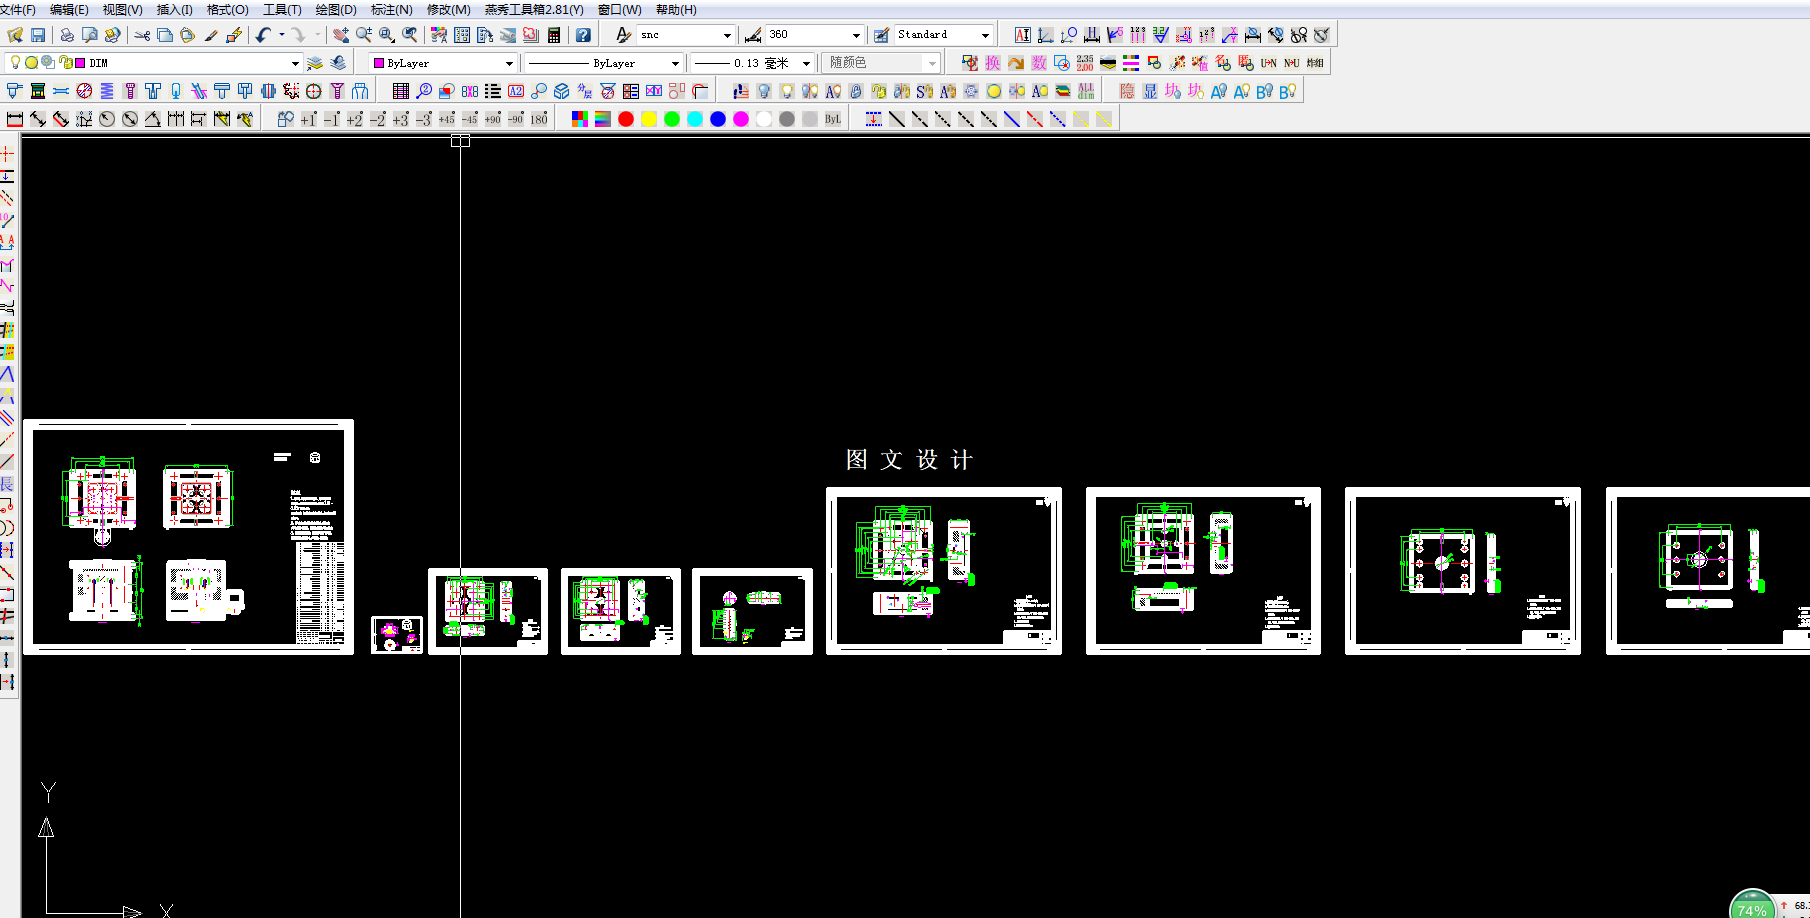The height and width of the screenshot is (918, 1810).
Task: Select the Angular Dimension tool
Action: [x=152, y=119]
